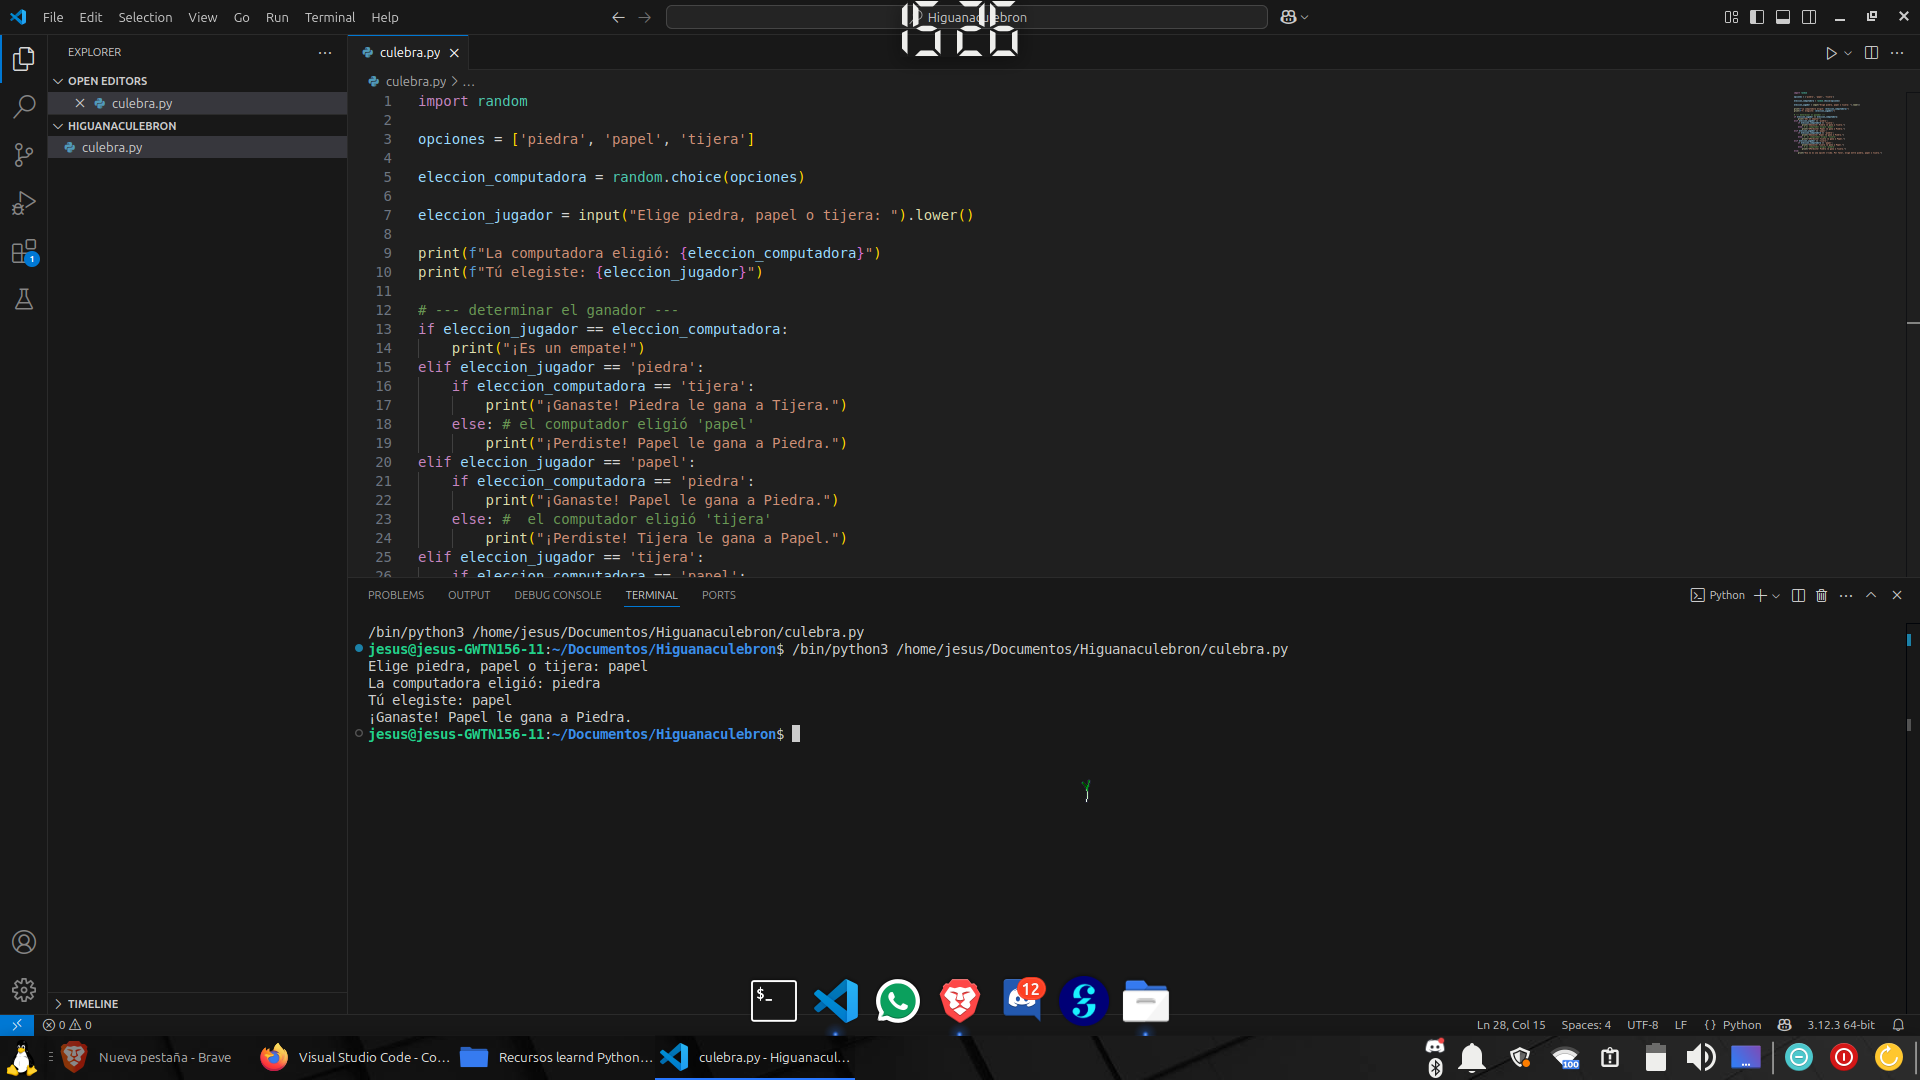Image resolution: width=1920 pixels, height=1080 pixels.
Task: Switch to the Output panel tab
Action: coord(469,595)
